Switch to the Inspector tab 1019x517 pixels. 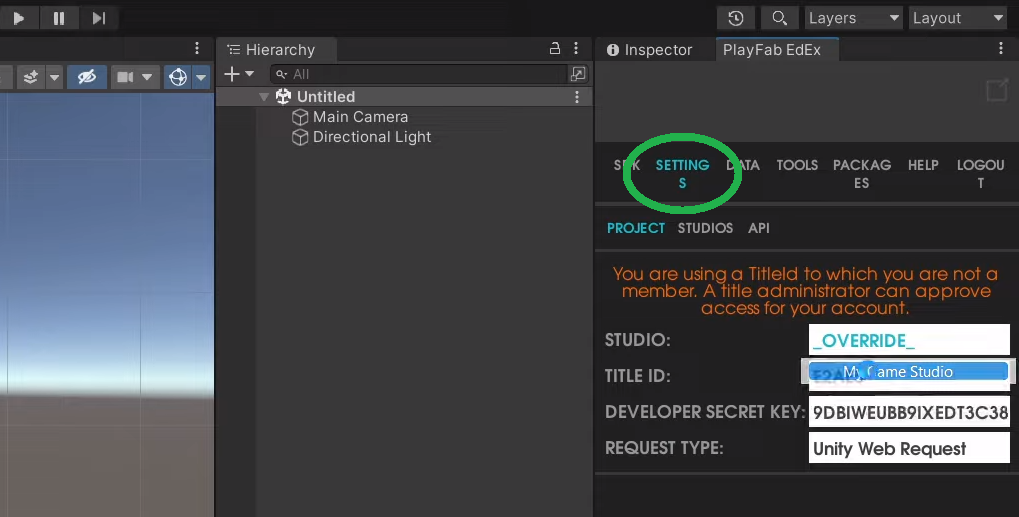pos(650,50)
